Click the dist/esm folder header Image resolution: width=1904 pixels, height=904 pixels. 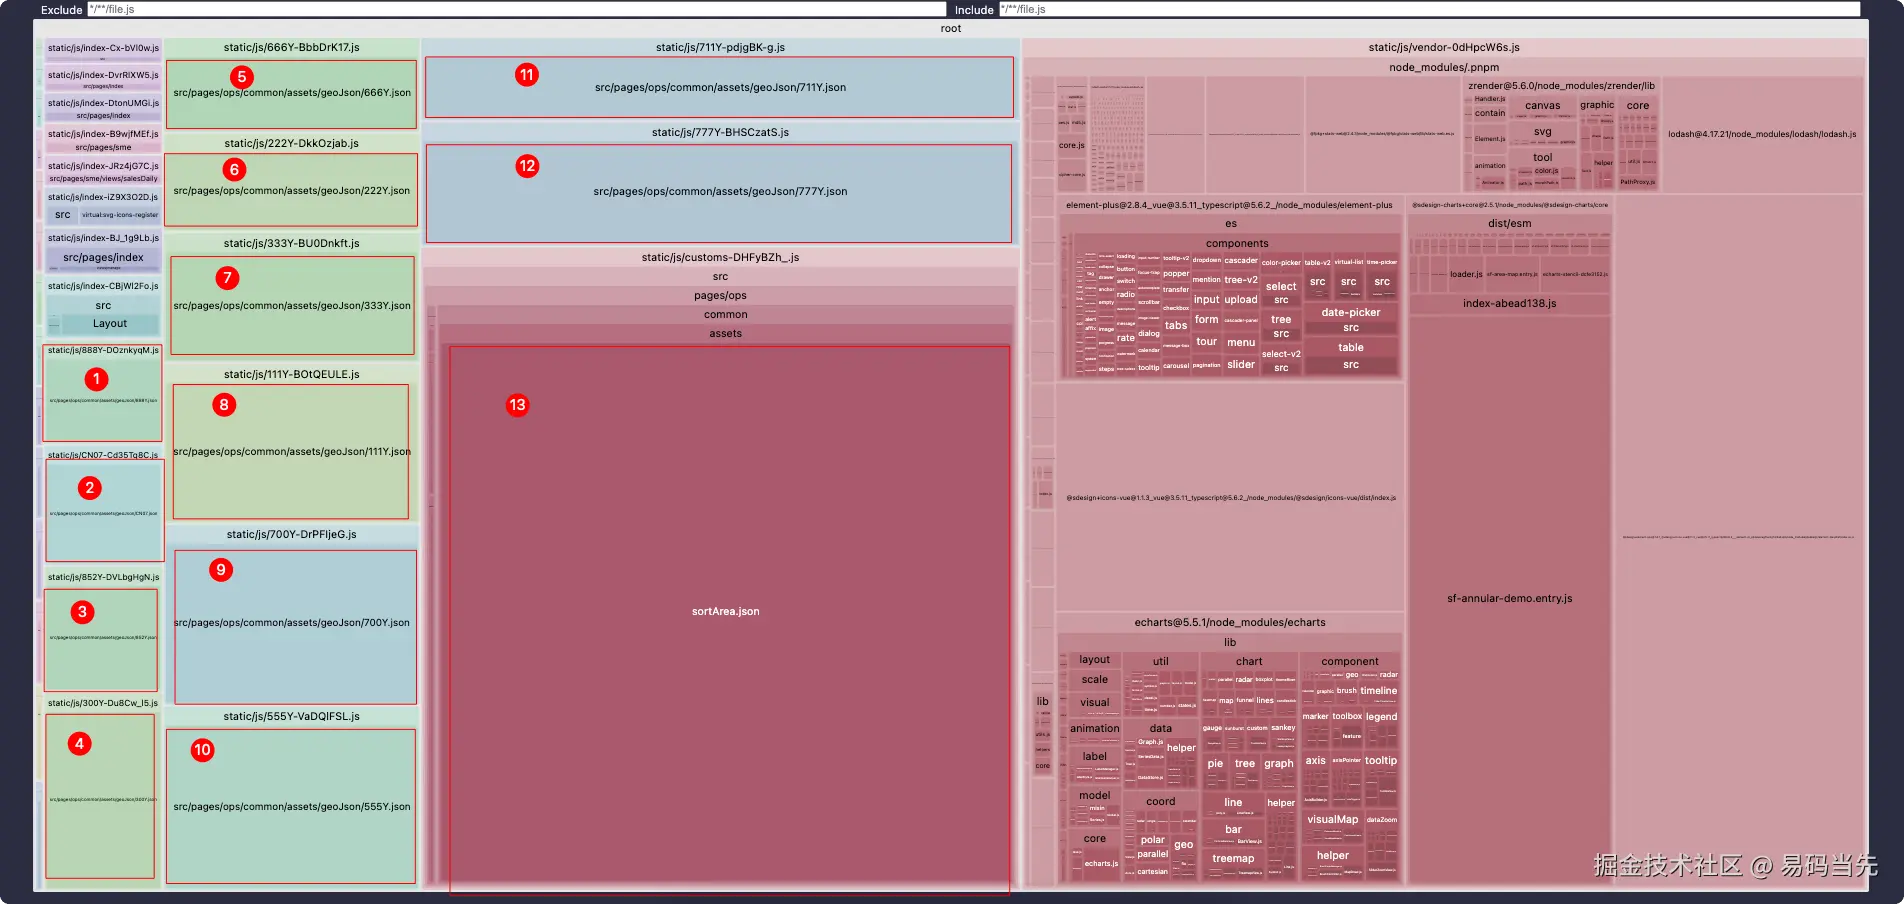(1509, 223)
